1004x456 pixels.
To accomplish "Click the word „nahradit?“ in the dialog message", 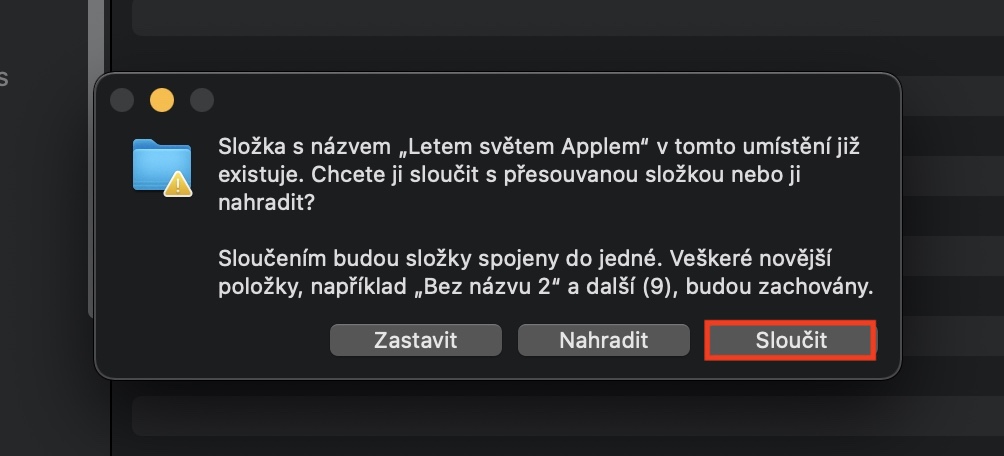I will click(x=263, y=203).
